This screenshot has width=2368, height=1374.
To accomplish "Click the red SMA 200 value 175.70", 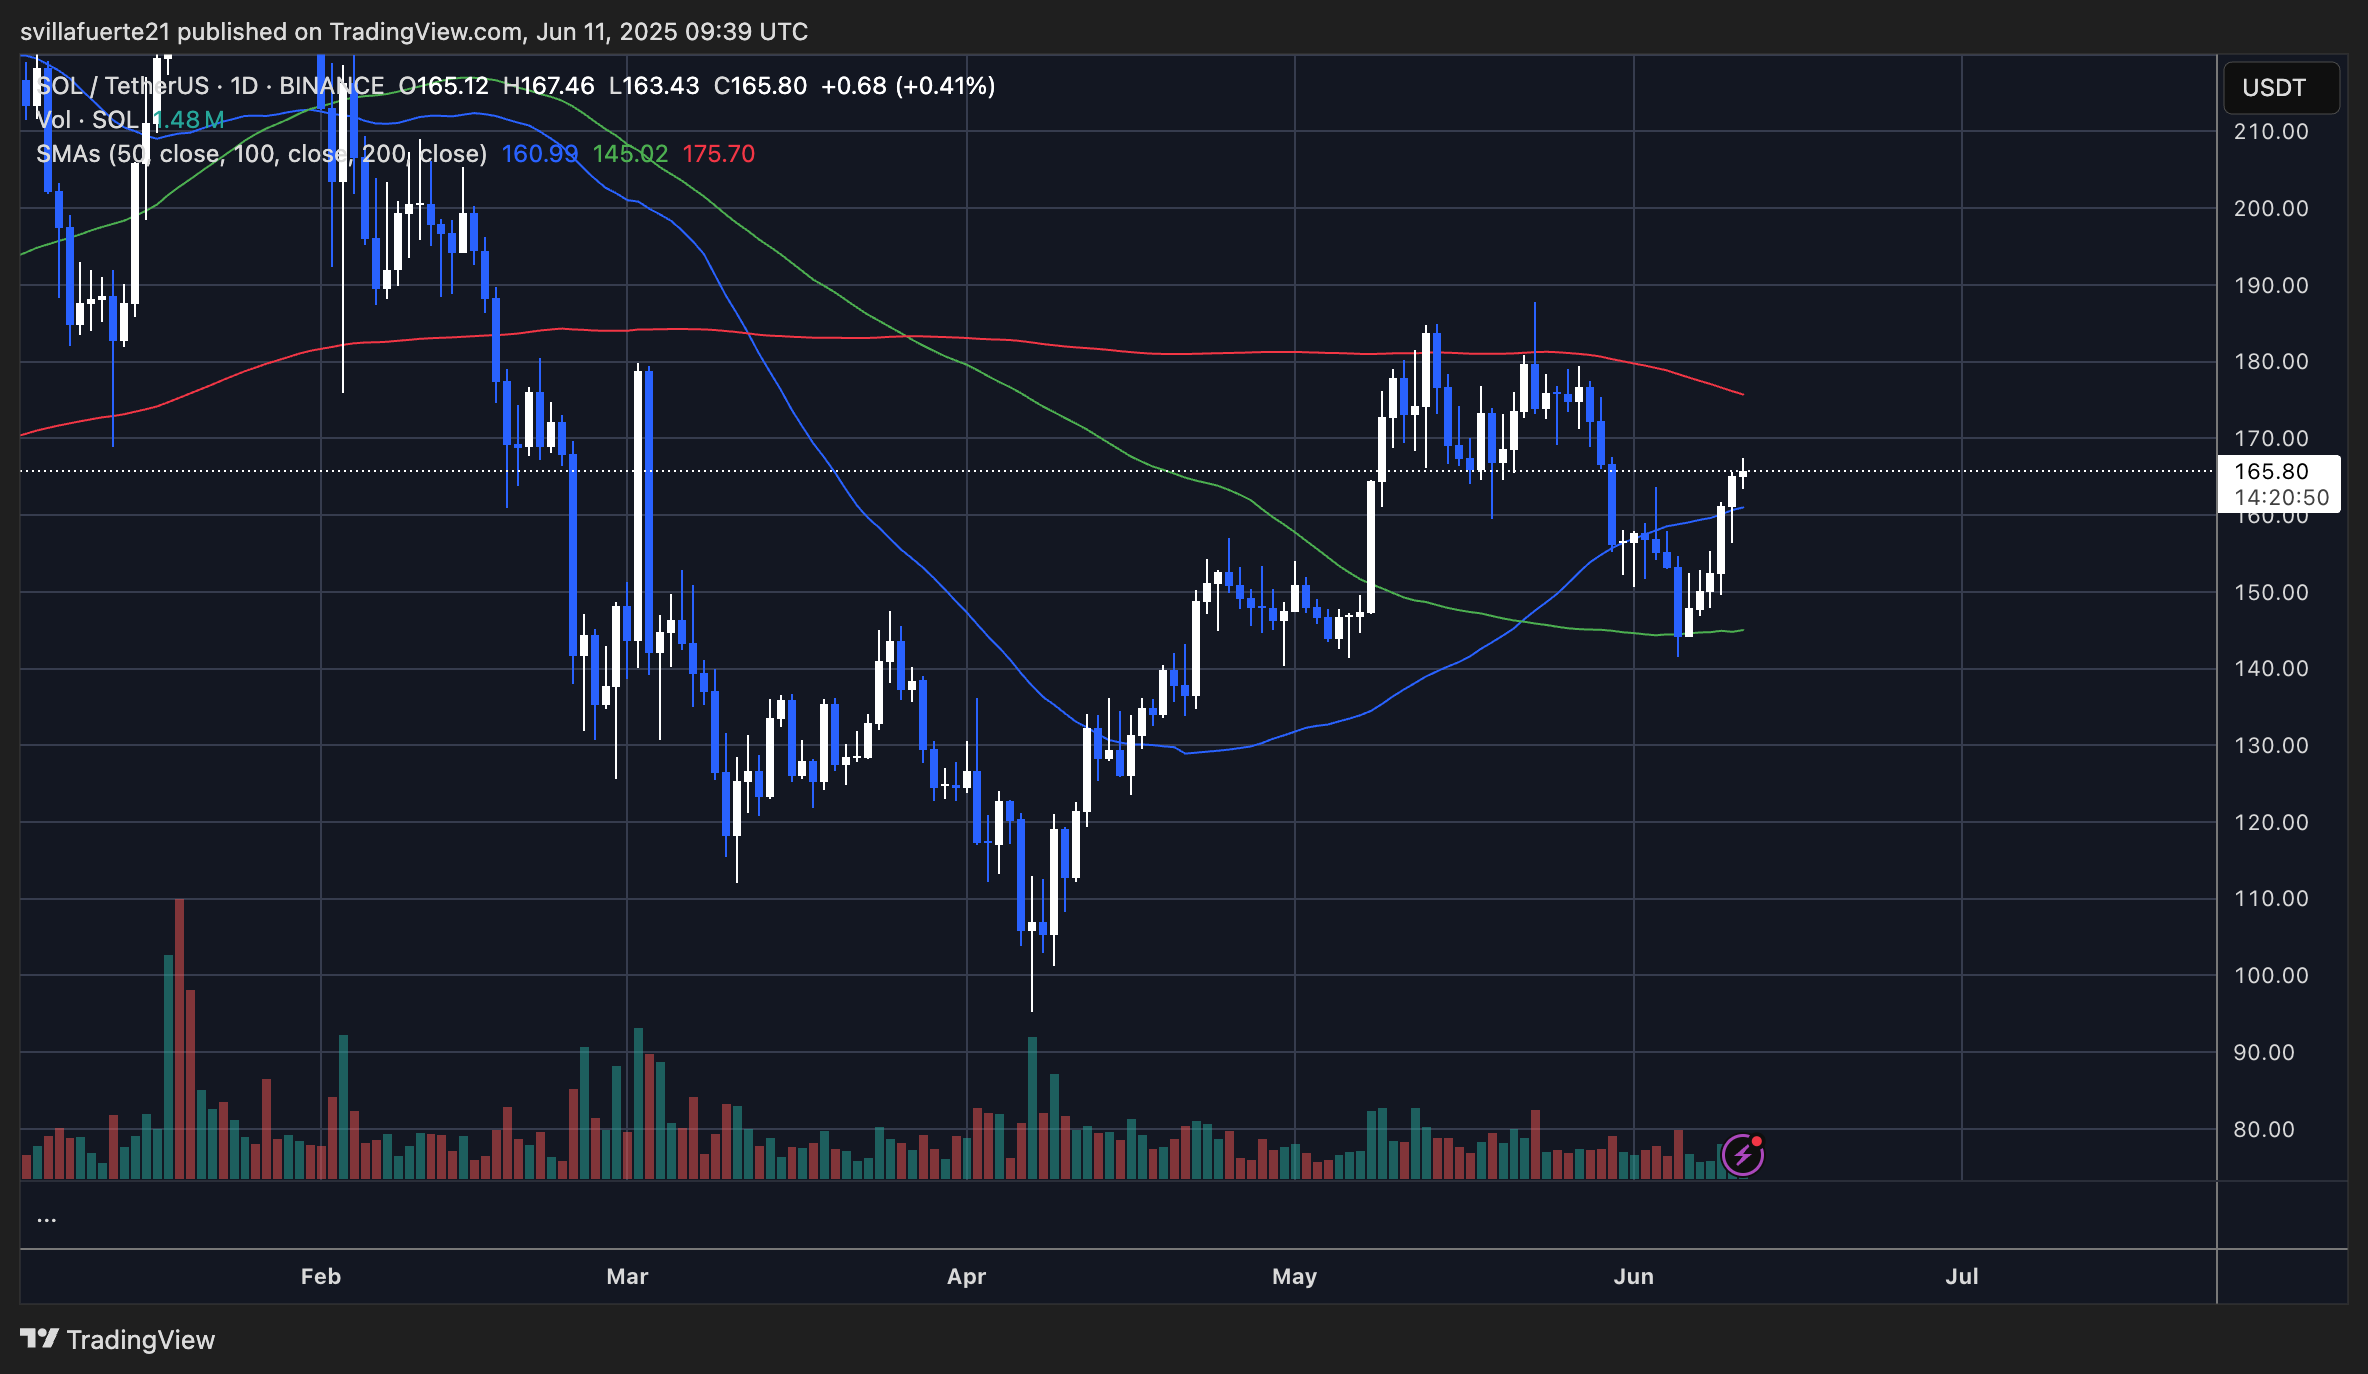I will pyautogui.click(x=718, y=154).
